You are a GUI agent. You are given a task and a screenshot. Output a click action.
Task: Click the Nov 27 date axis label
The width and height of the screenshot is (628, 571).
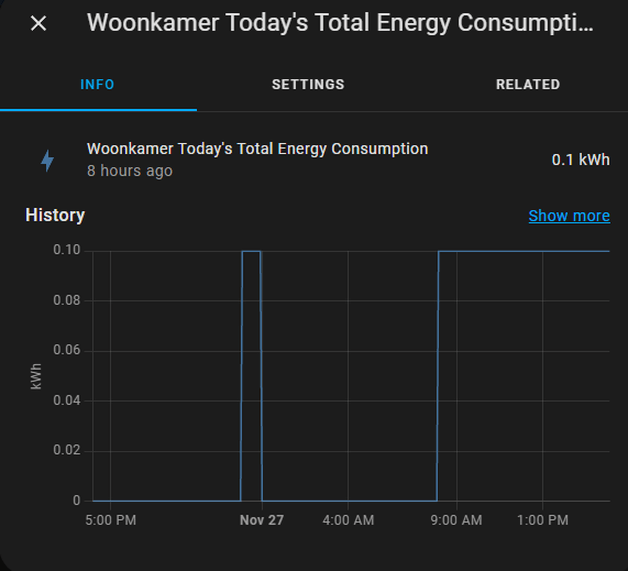pyautogui.click(x=262, y=520)
